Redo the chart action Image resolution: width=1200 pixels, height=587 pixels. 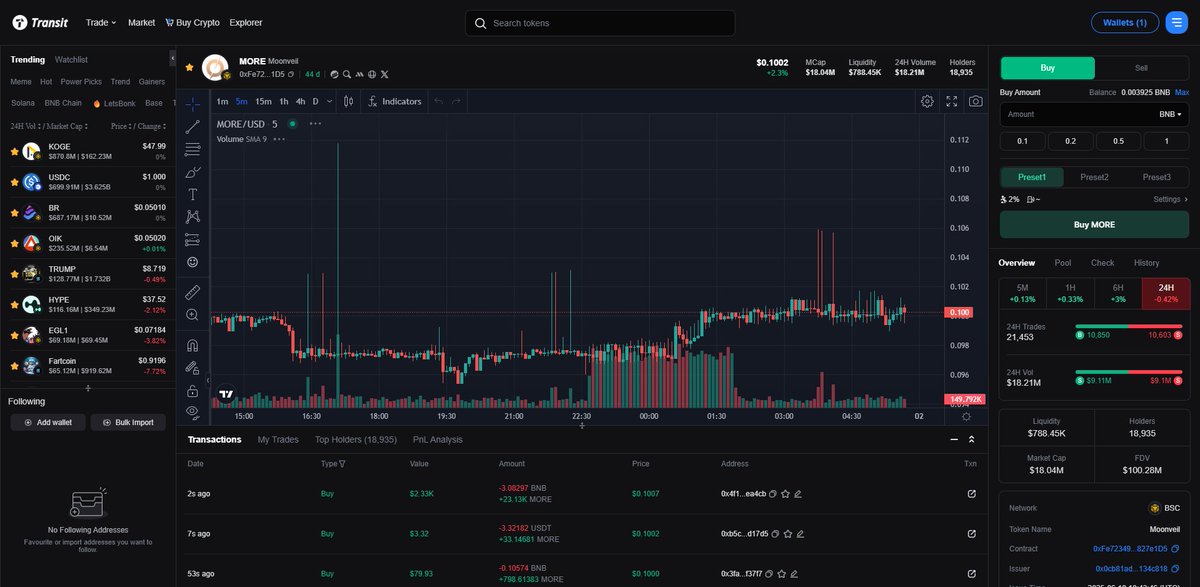click(456, 101)
